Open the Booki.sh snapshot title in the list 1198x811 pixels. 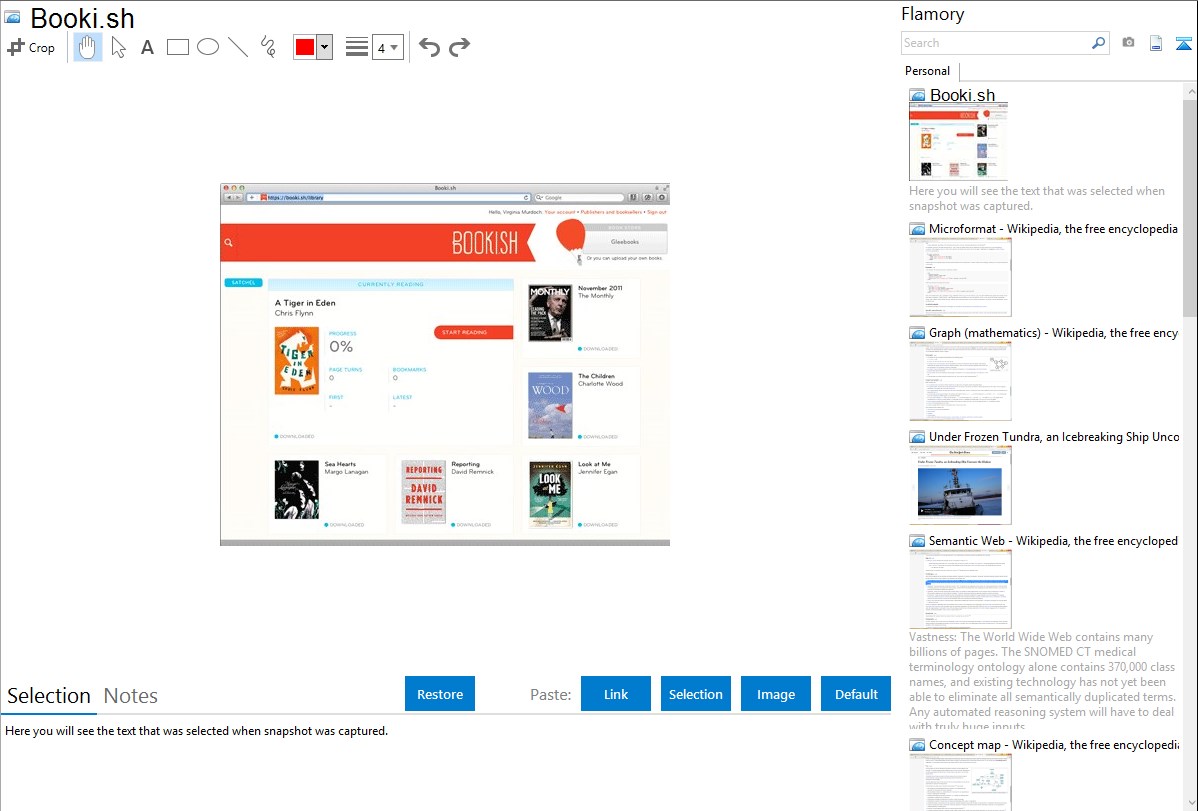point(962,95)
